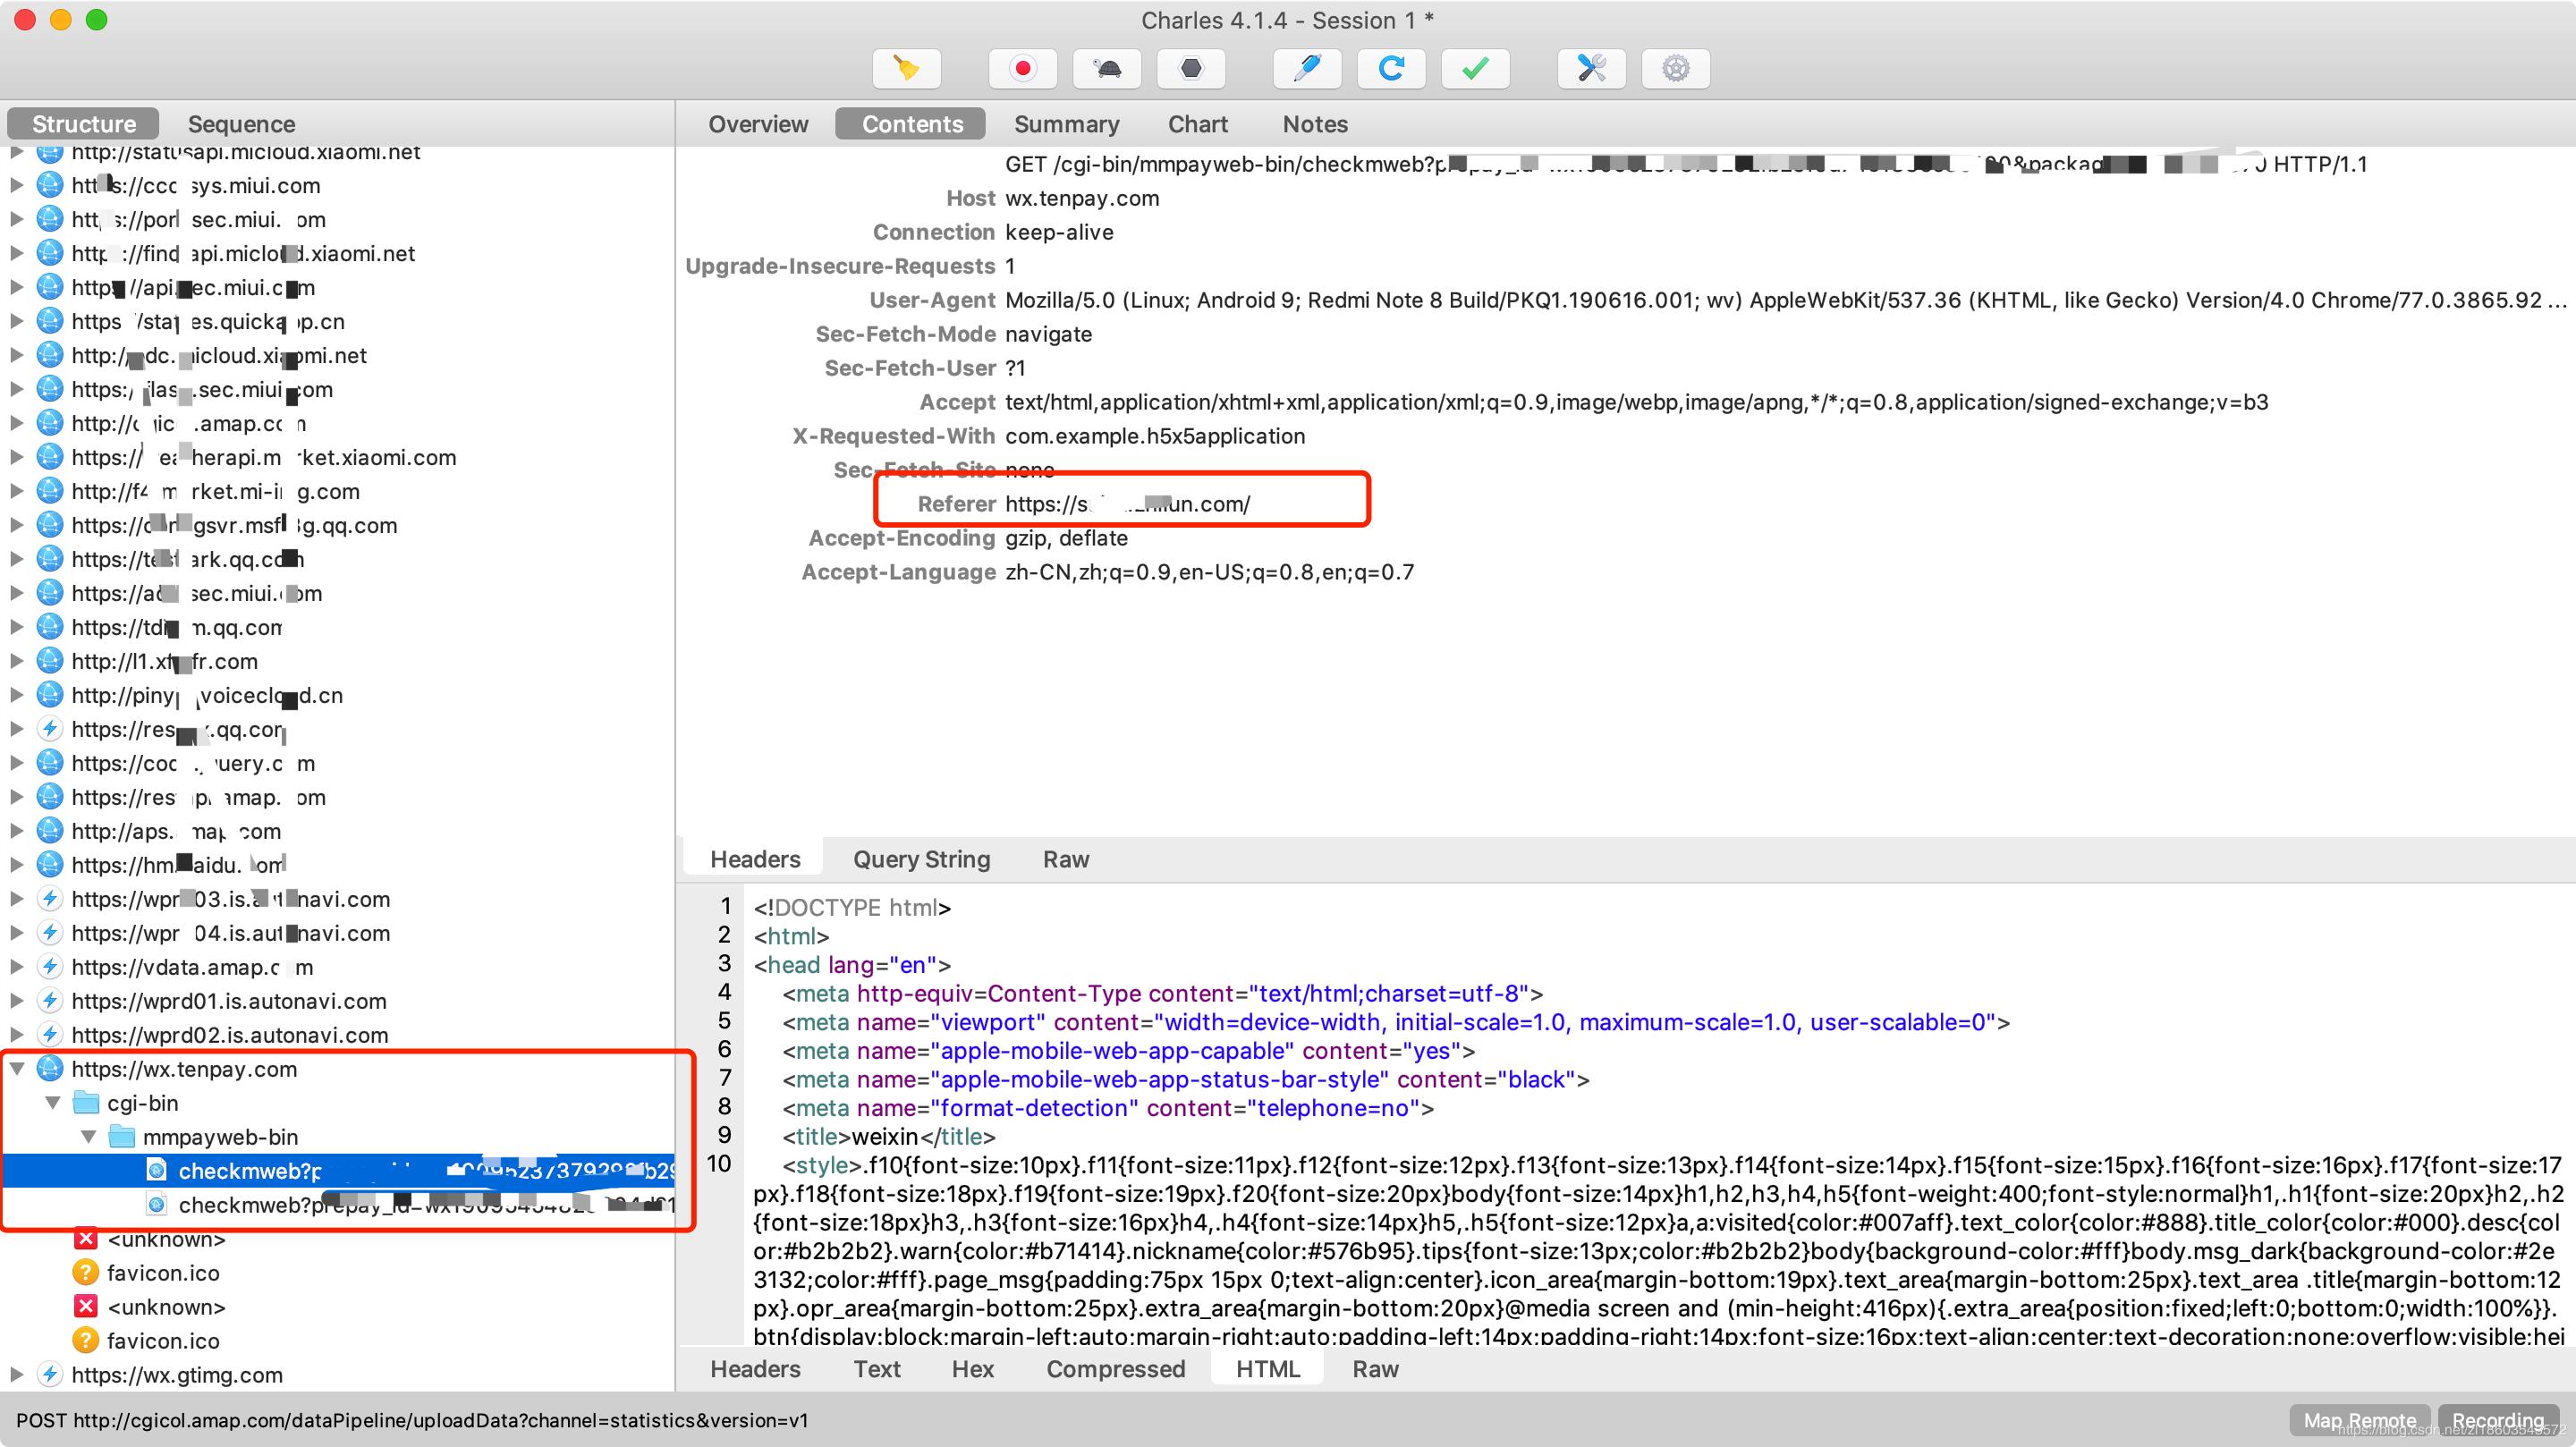Viewport: 2576px width, 1447px height.
Task: Click the question-mark icon beside favicon.ico
Action: coord(85,1273)
